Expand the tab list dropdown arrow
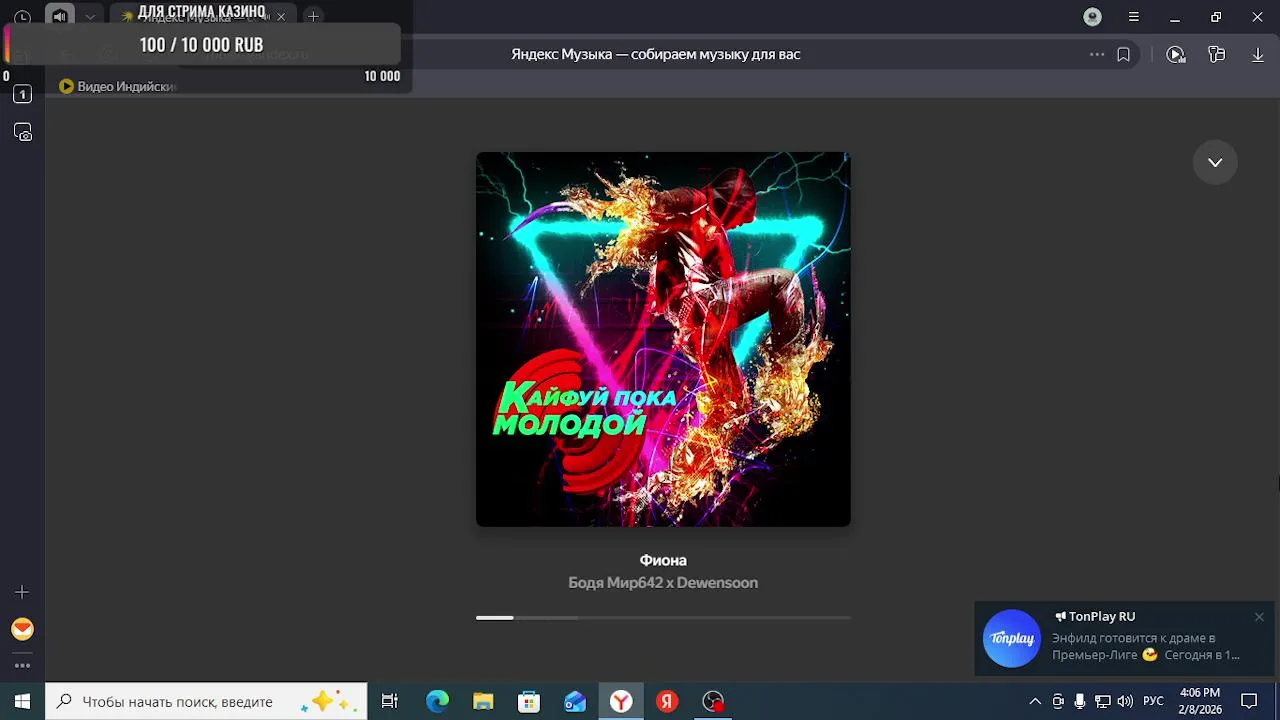This screenshot has width=1280, height=720. click(x=90, y=17)
